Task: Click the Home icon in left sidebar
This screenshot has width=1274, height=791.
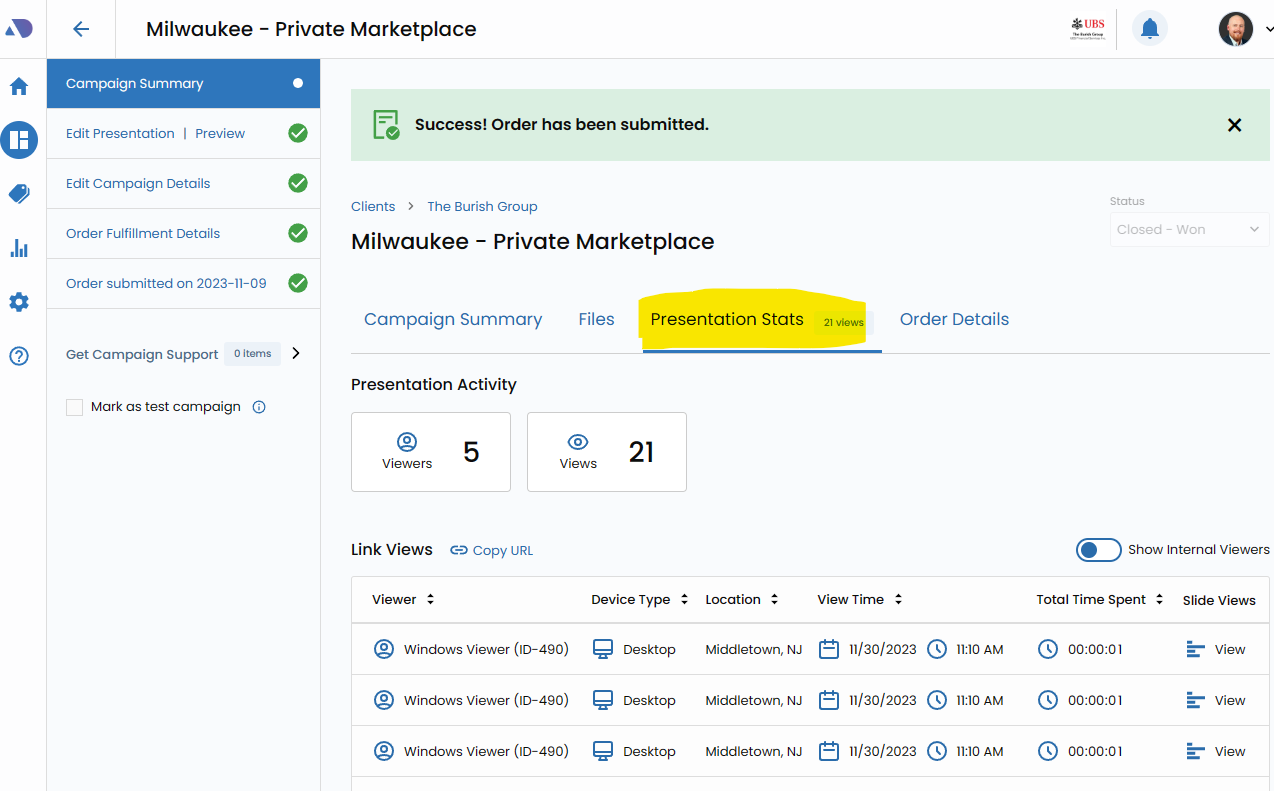Action: tap(19, 87)
